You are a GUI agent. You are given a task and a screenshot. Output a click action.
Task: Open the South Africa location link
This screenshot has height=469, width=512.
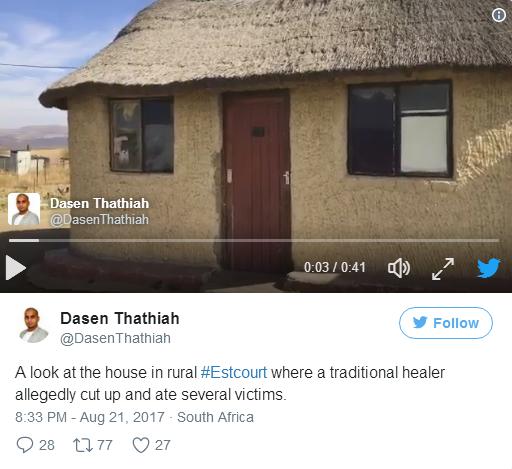[215, 417]
